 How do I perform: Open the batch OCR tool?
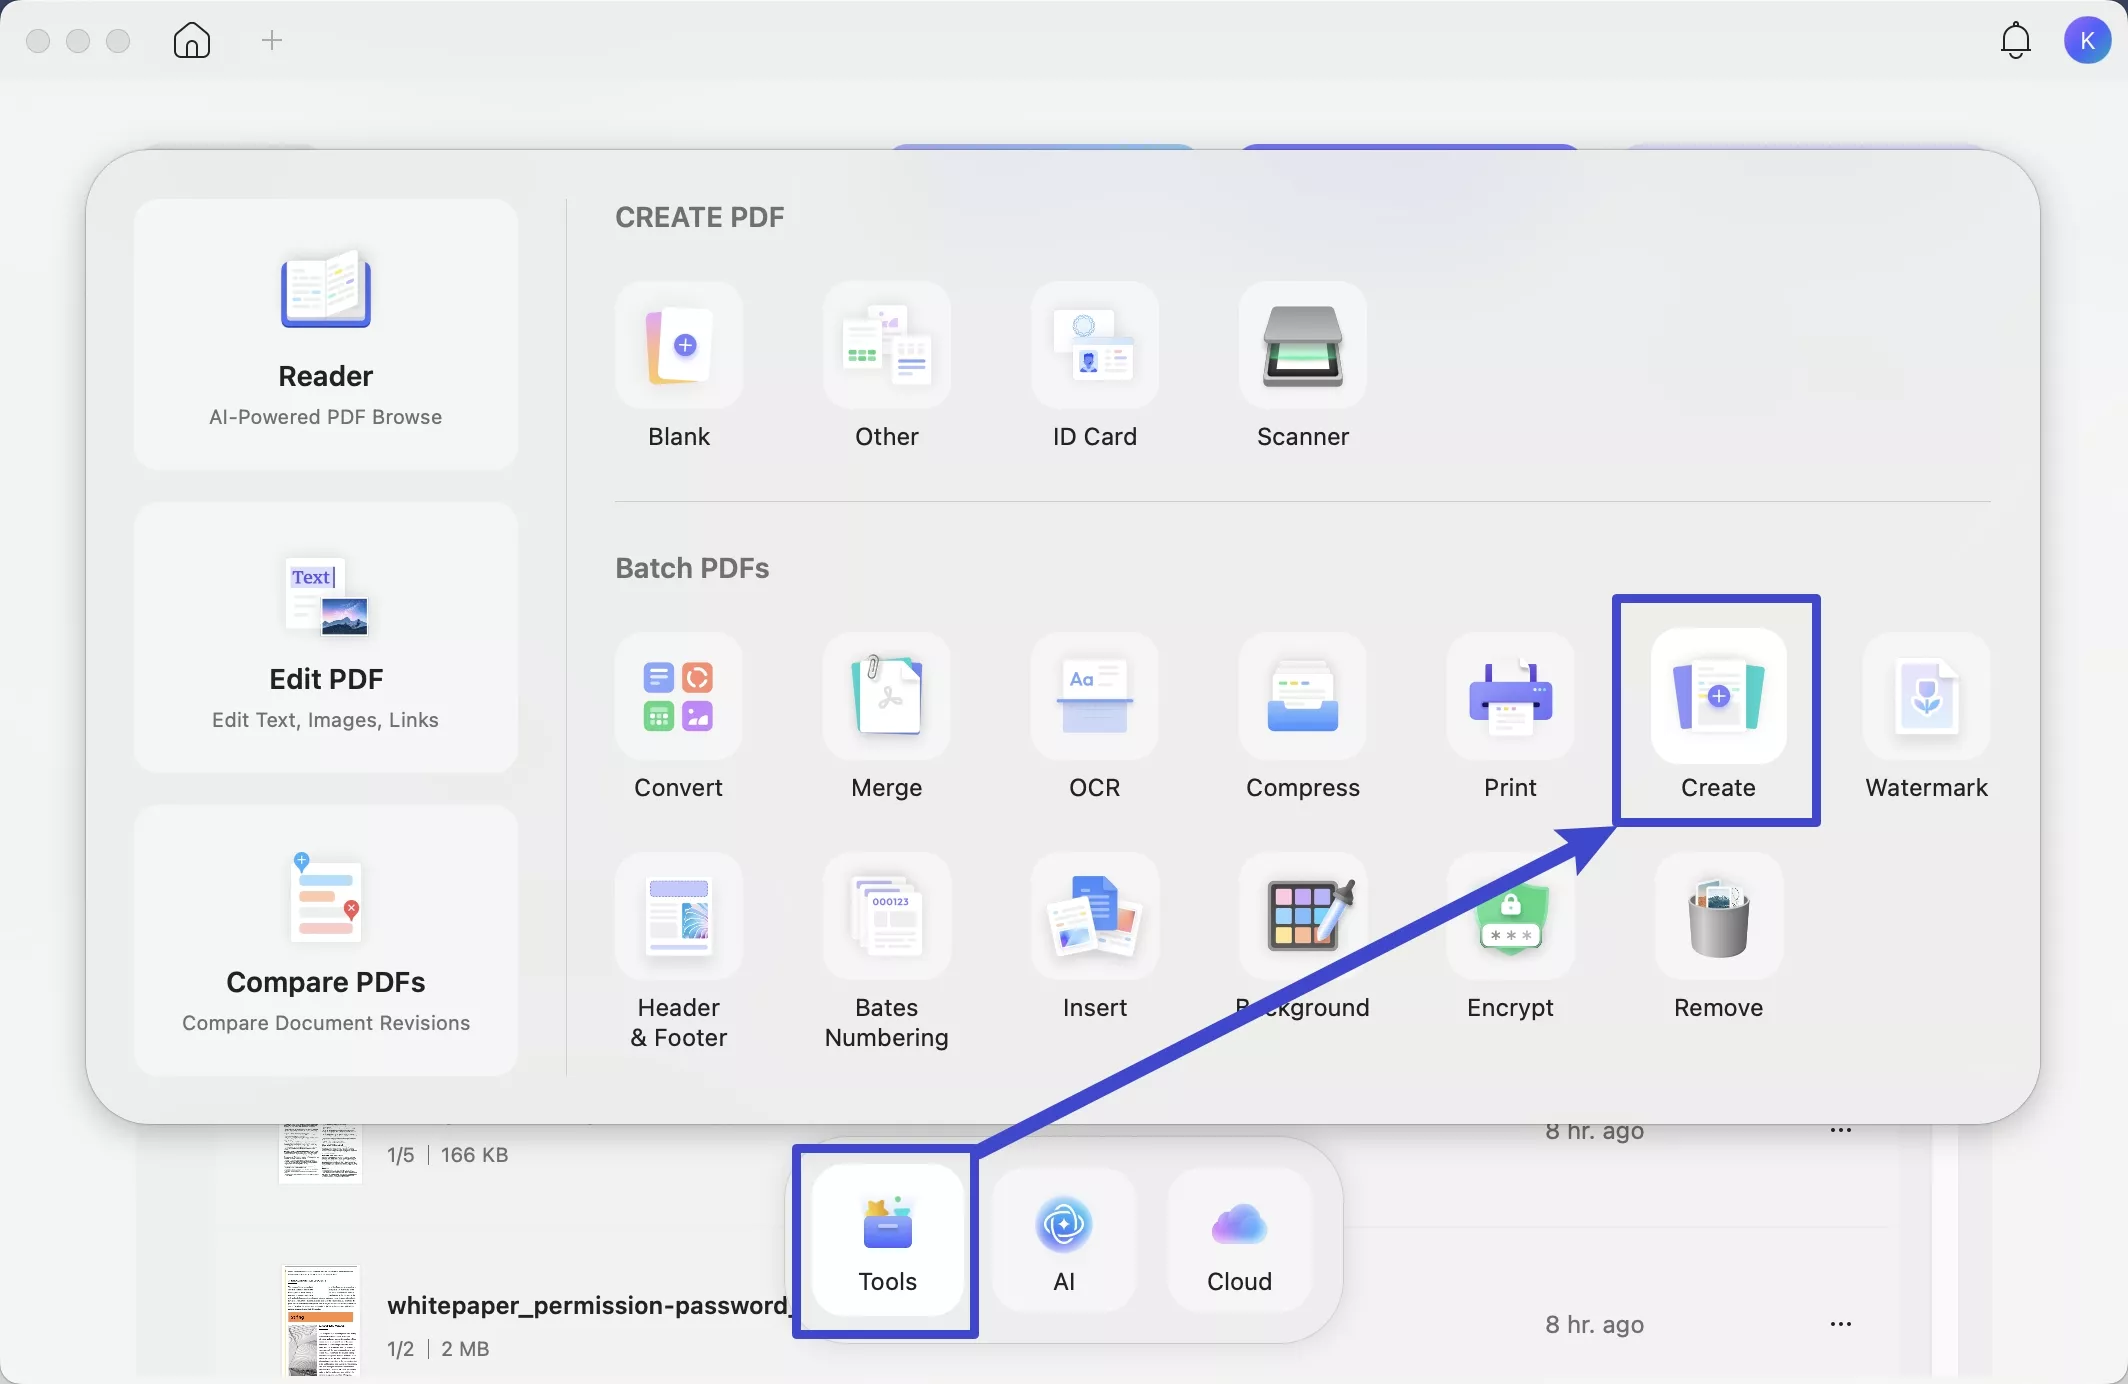point(1094,697)
